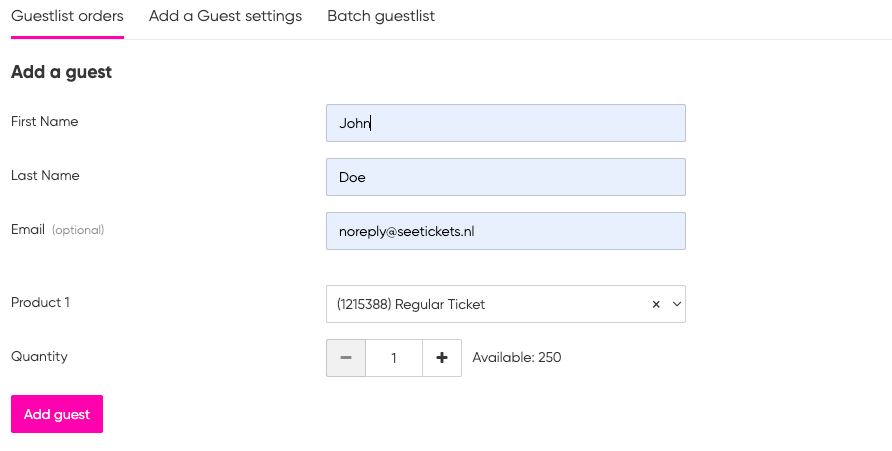Image resolution: width=892 pixels, height=451 pixels.
Task: Click the quantity number box showing 1
Action: click(x=394, y=358)
